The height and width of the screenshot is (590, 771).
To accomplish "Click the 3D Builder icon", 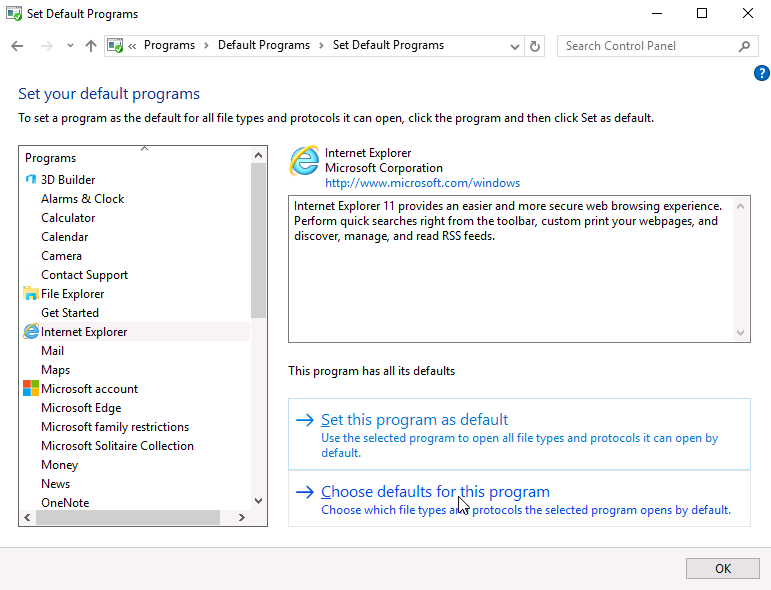I will click(x=31, y=179).
